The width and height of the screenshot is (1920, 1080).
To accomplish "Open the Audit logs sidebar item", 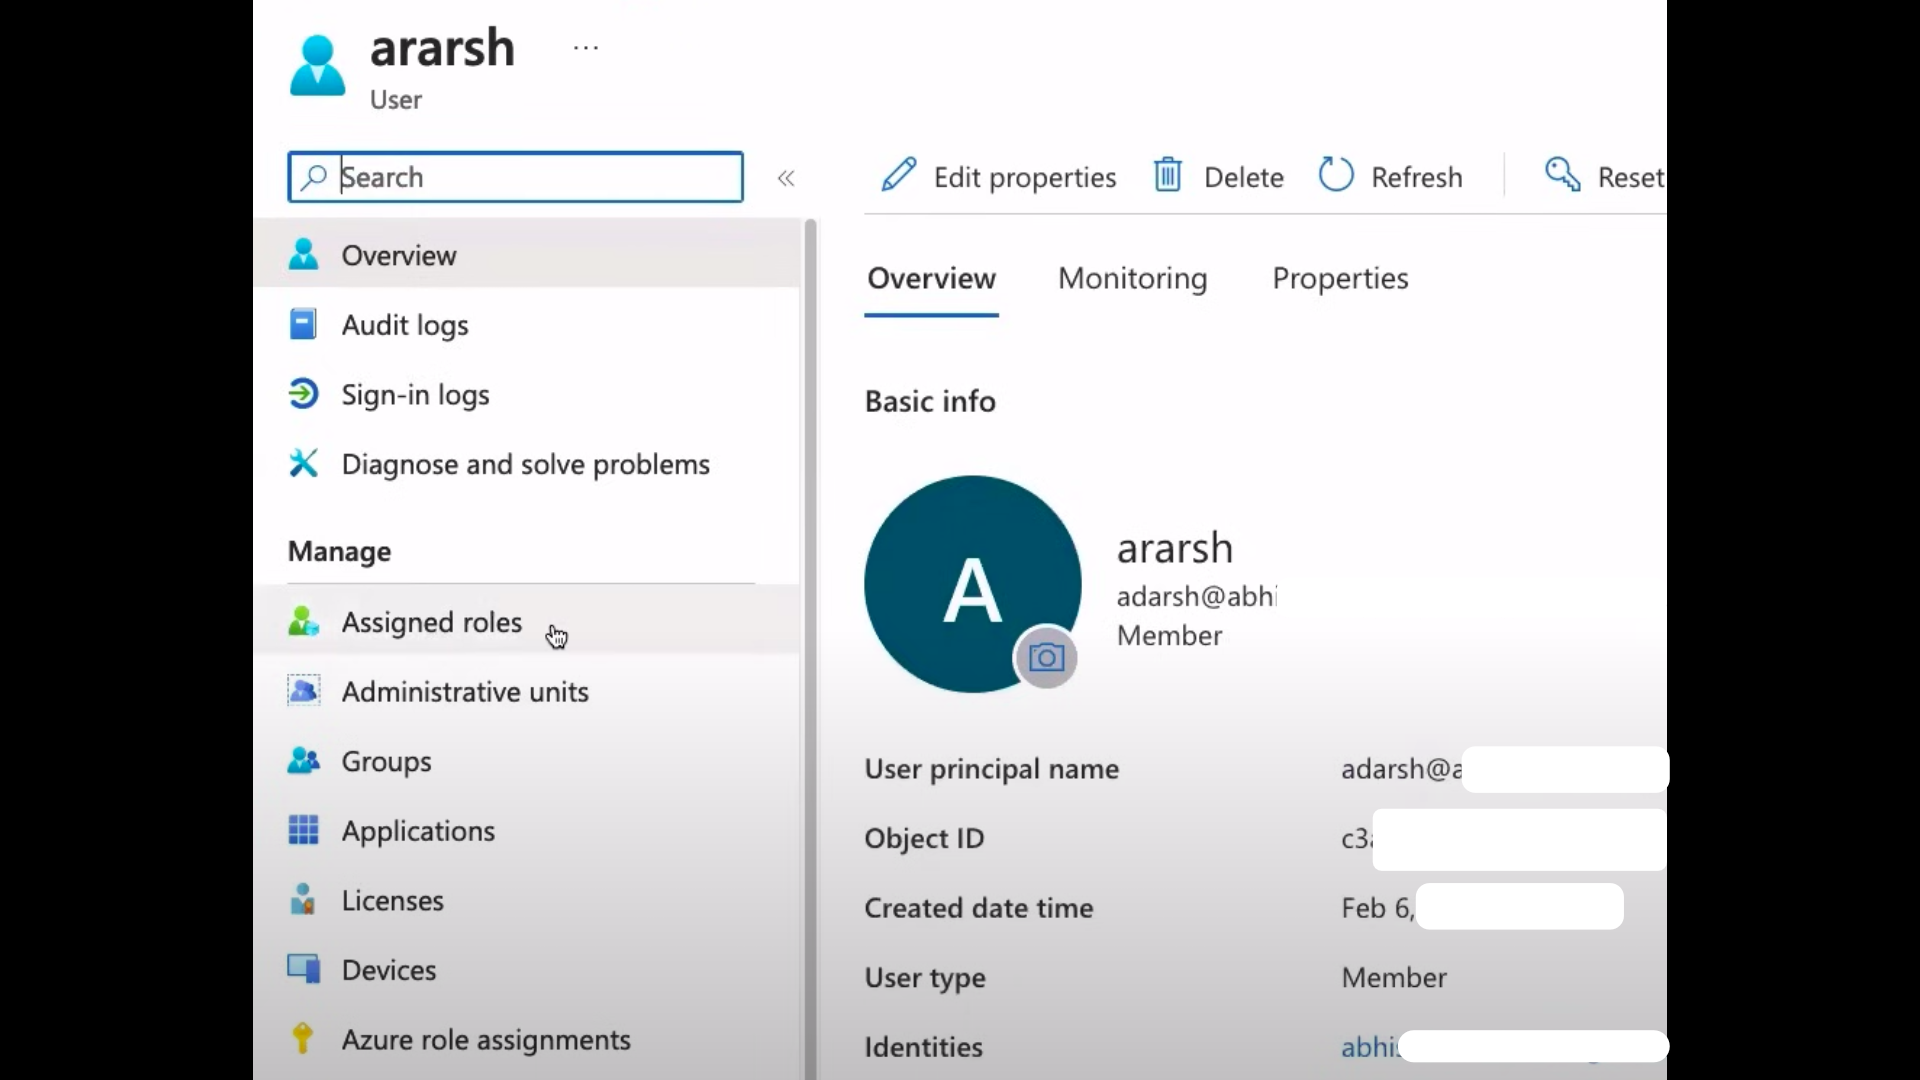I will coord(405,325).
